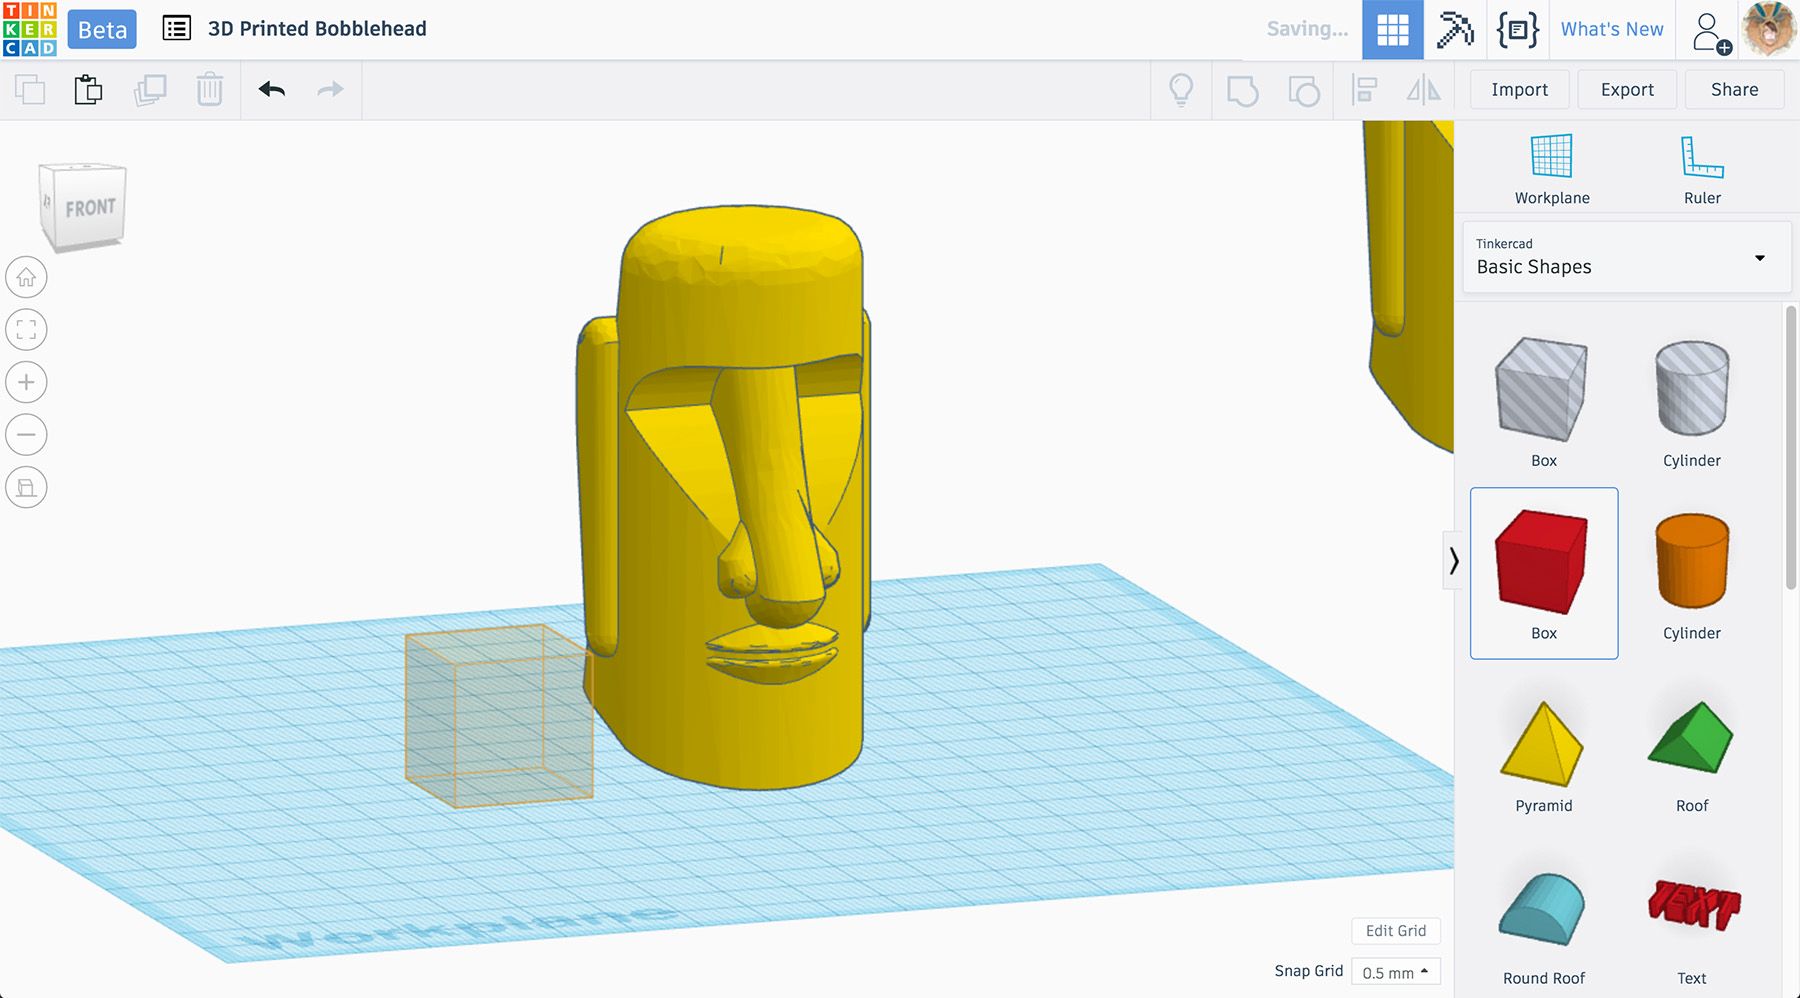Open the What's New page
This screenshot has height=998, width=1800.
(1611, 29)
